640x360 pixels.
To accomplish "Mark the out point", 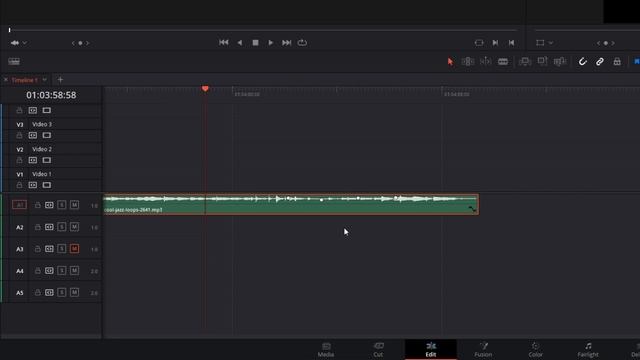I will (x=511, y=42).
